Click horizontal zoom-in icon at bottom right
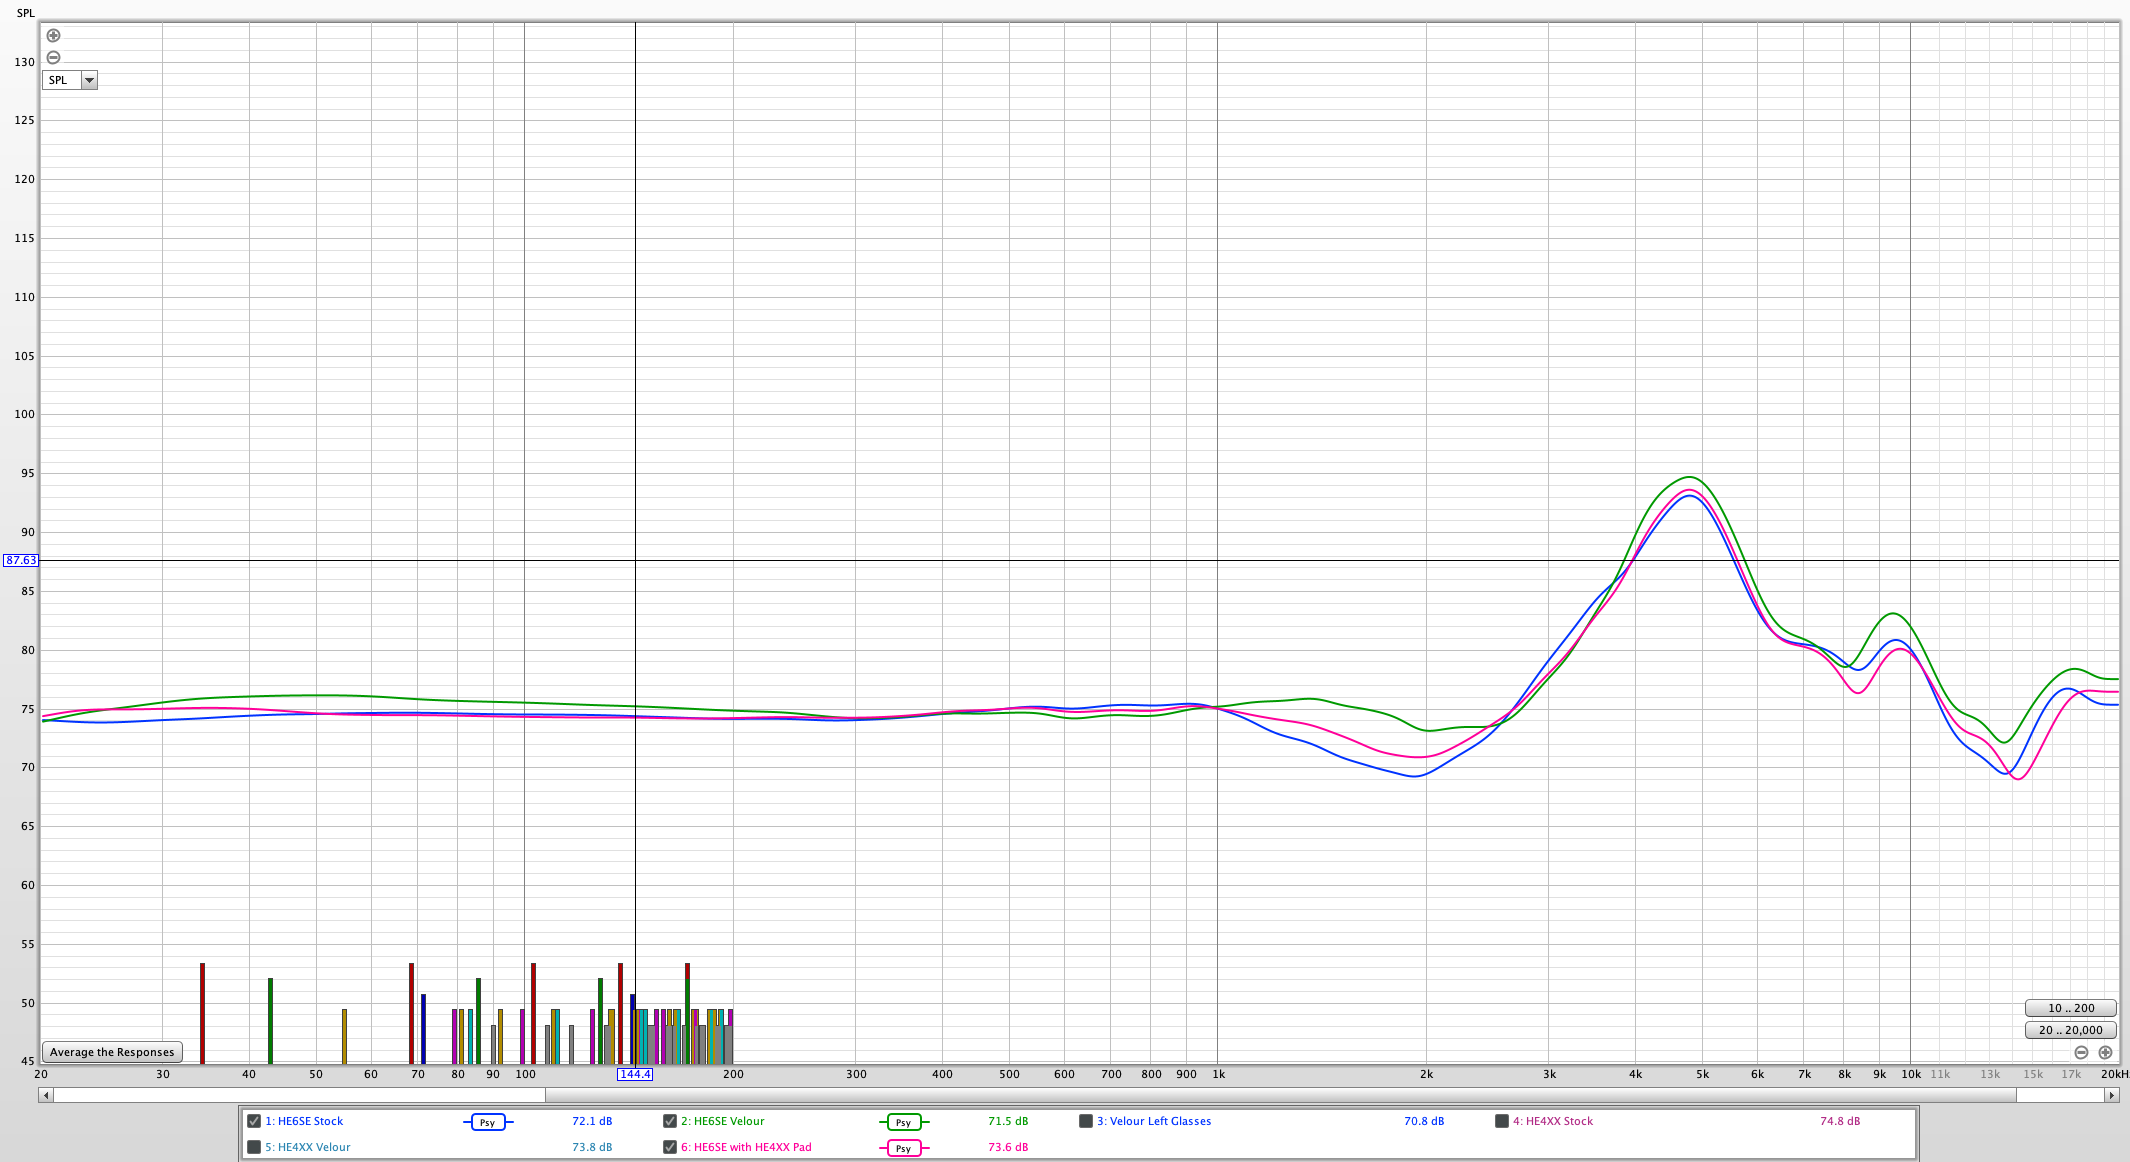 (2105, 1052)
